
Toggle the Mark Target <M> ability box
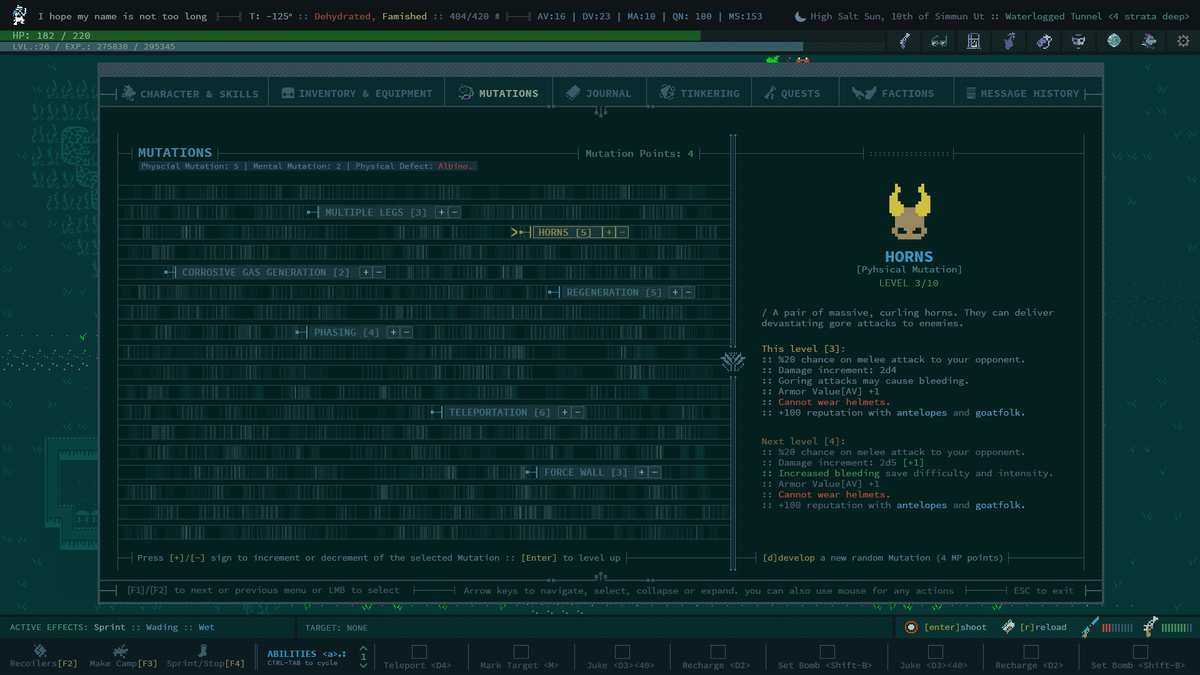tap(518, 651)
